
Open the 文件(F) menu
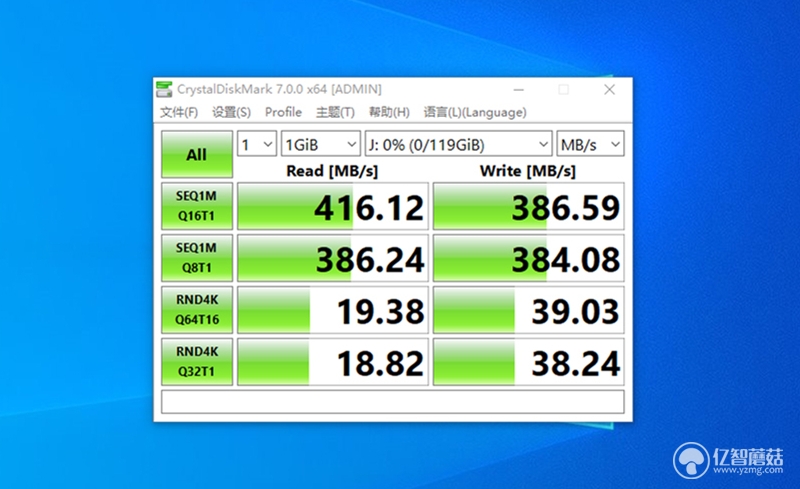coord(179,112)
